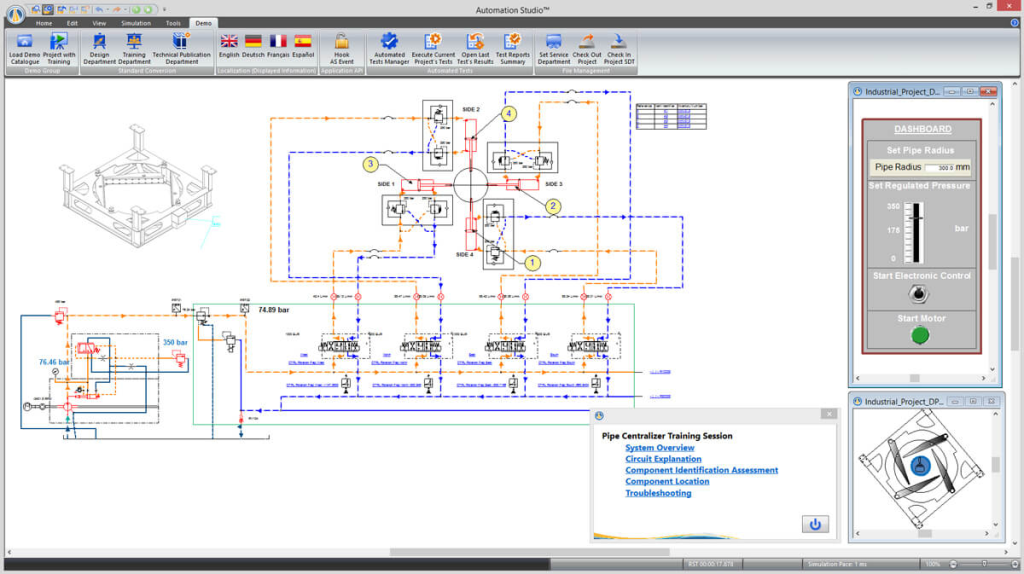
Task: Open the Component Location link
Action: (667, 481)
